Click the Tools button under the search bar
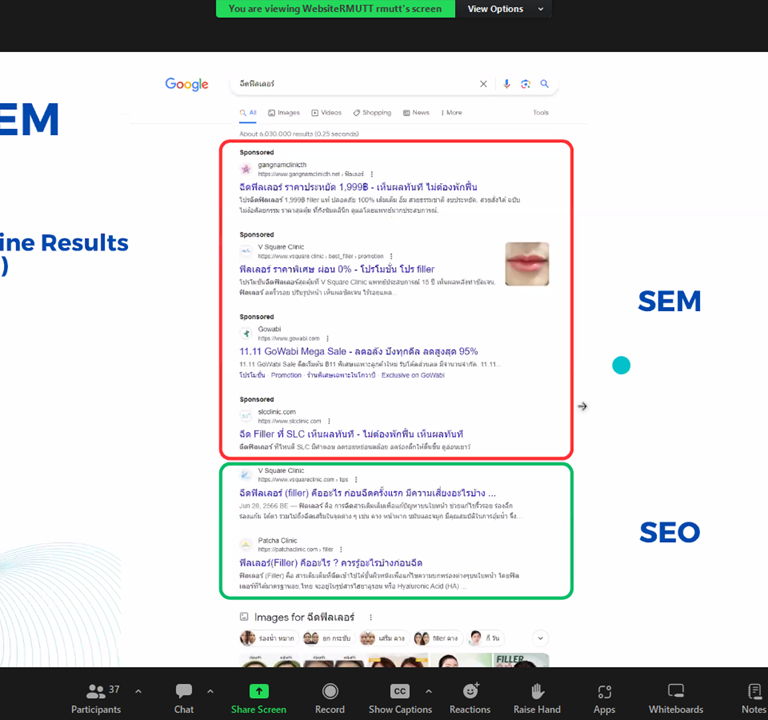 click(x=541, y=113)
